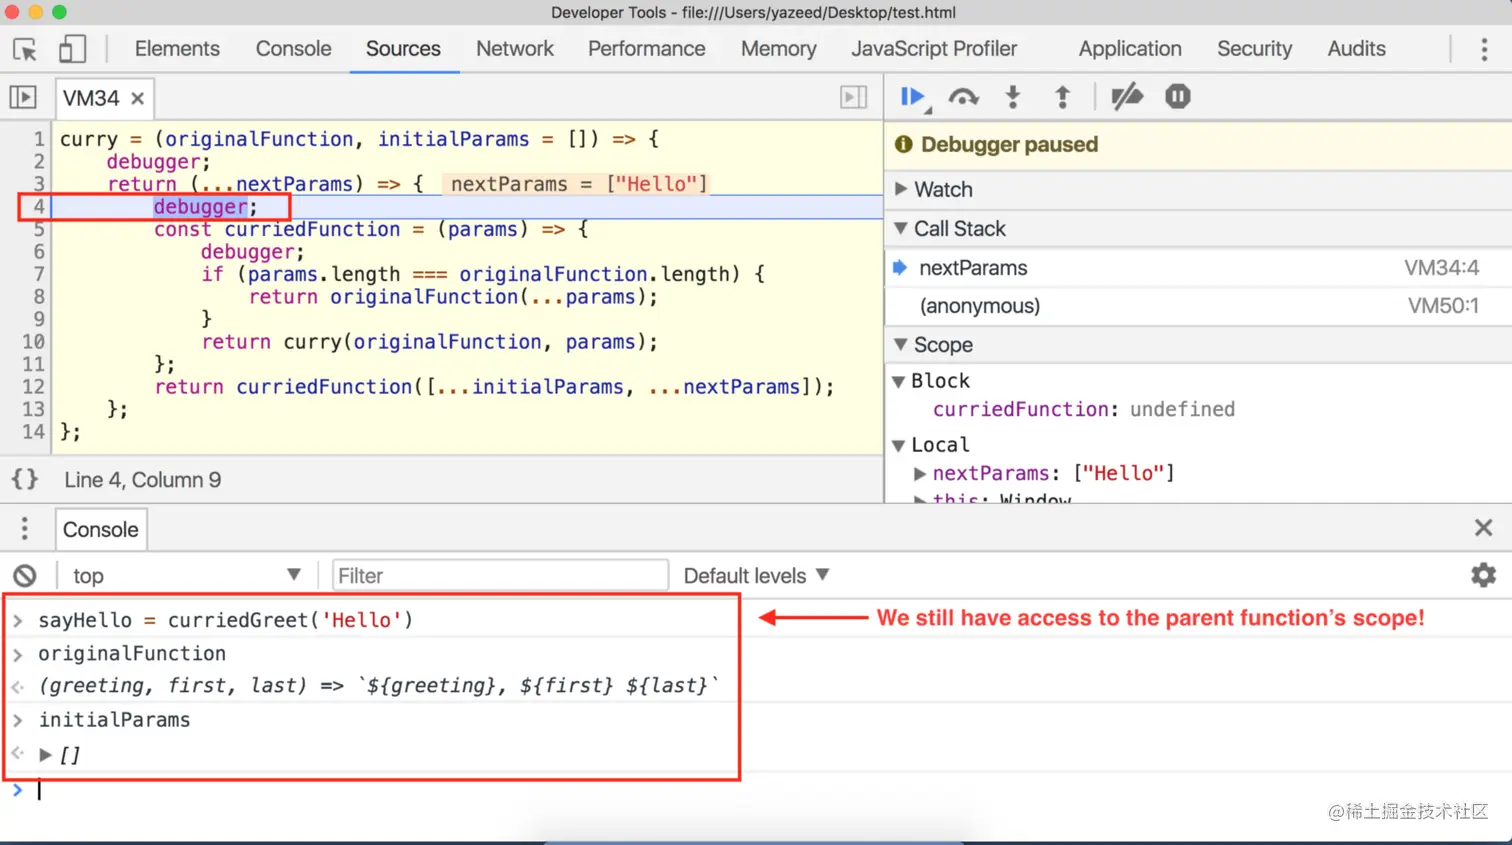
Task: Click the VM34:4 source location link
Action: tap(1441, 268)
